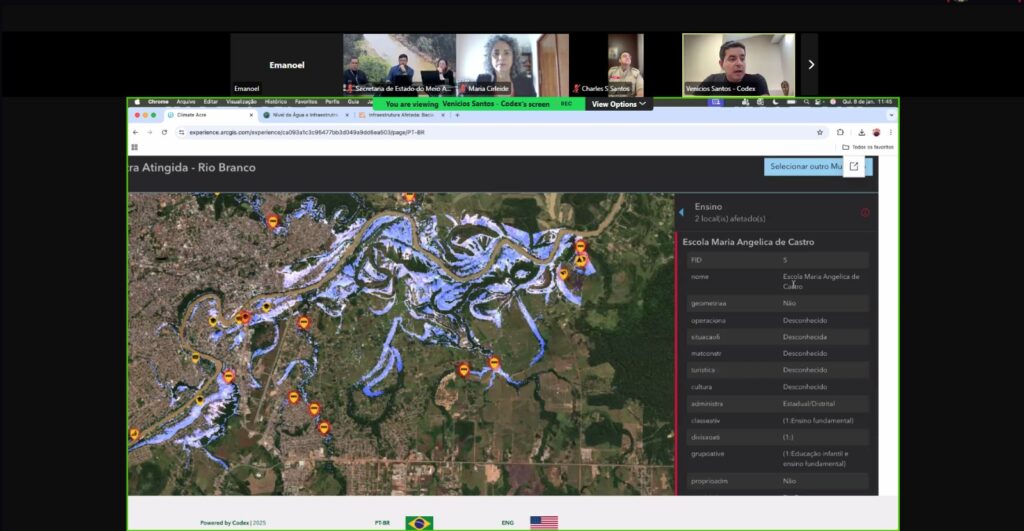Open the Chrome downloads icon
This screenshot has width=1024, height=531.
[x=857, y=132]
